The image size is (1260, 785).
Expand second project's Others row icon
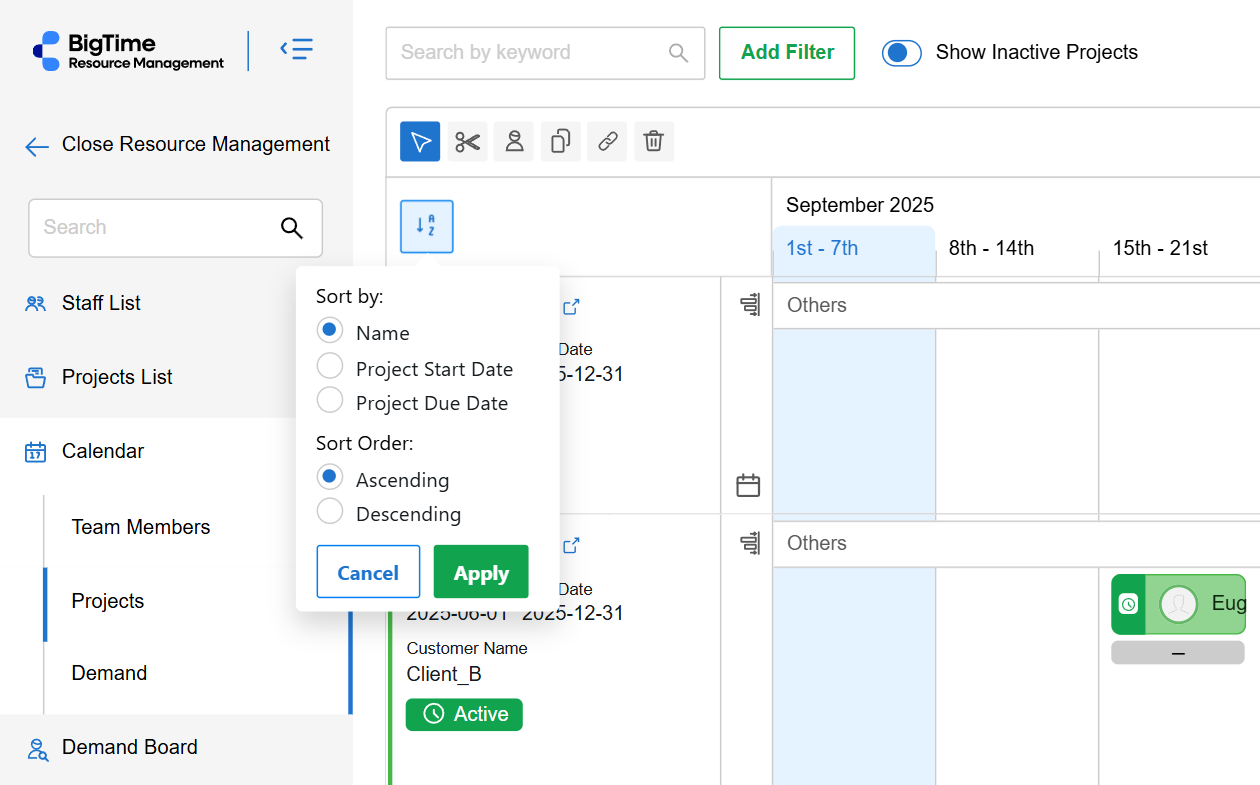pyautogui.click(x=749, y=543)
